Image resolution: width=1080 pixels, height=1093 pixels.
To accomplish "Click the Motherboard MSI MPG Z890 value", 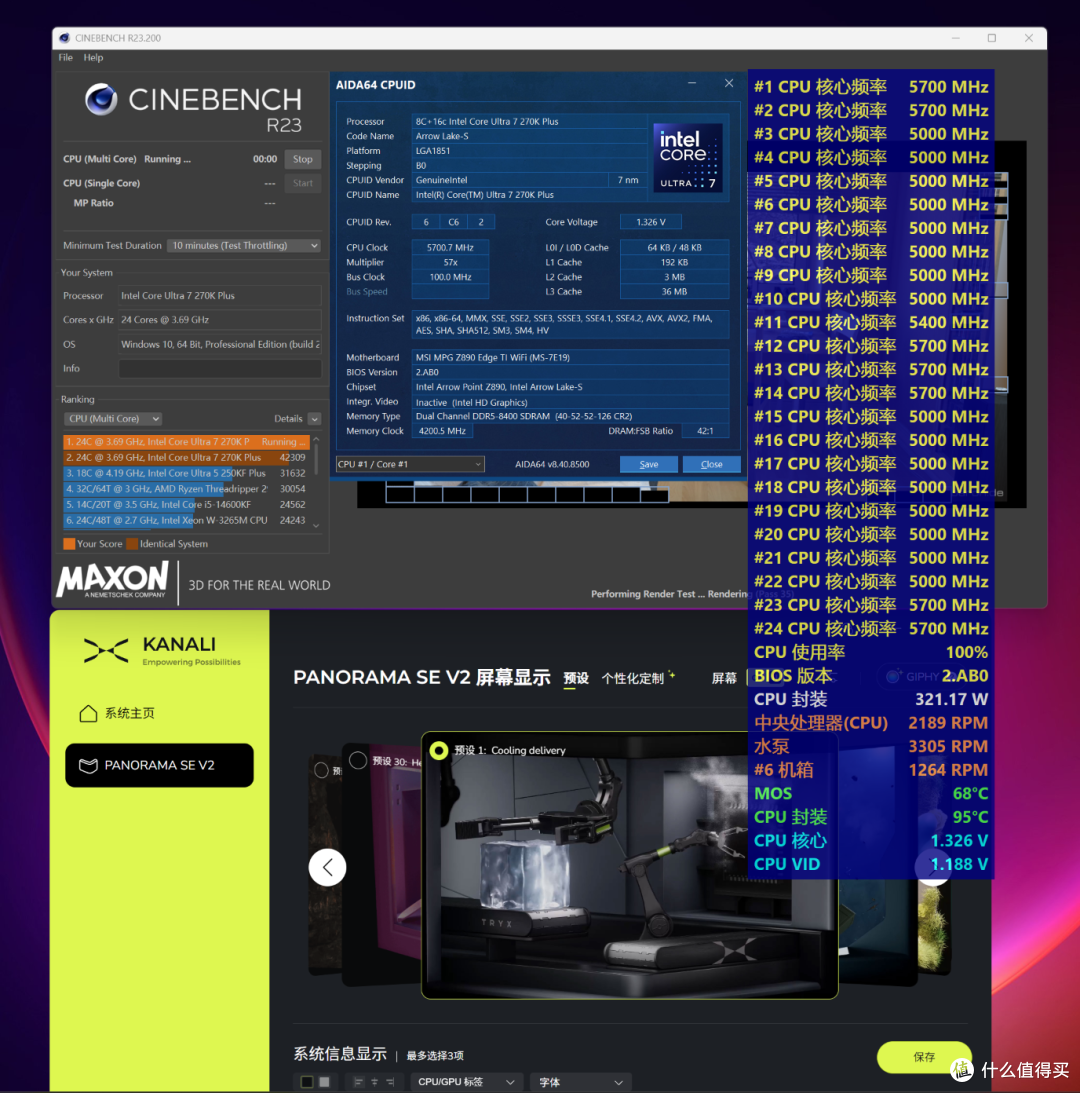I will pyautogui.click(x=570, y=357).
